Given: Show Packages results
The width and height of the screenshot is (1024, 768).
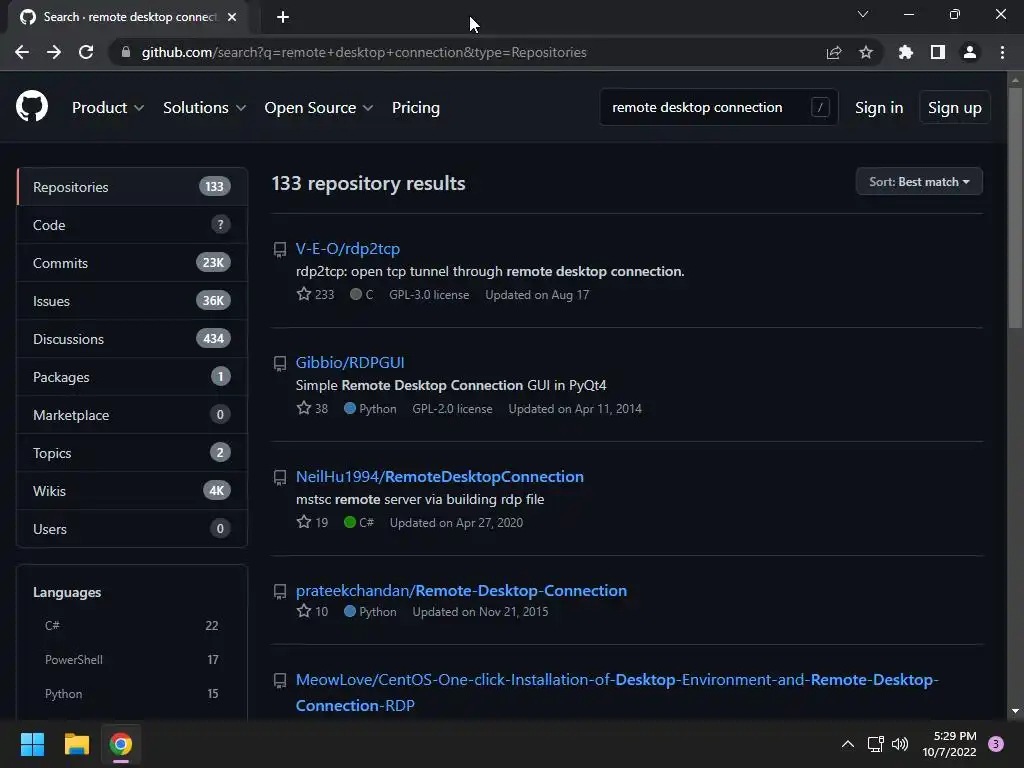Looking at the screenshot, I should pos(132,377).
